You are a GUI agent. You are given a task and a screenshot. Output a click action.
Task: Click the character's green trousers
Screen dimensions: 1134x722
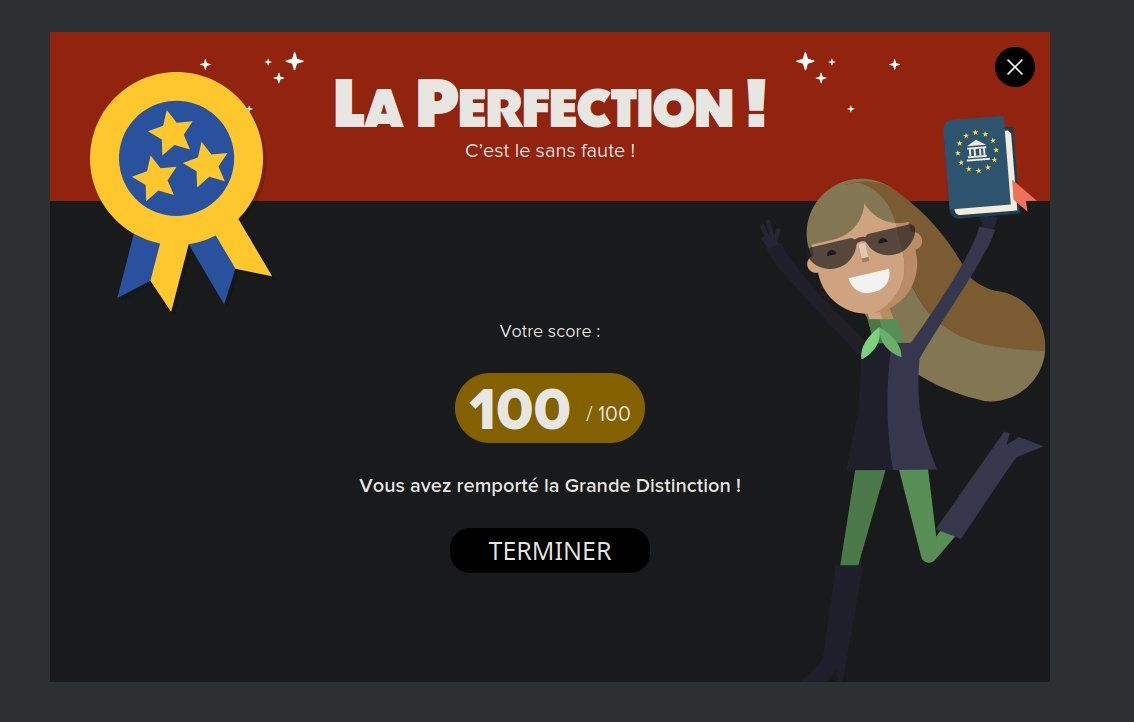pyautogui.click(x=895, y=515)
